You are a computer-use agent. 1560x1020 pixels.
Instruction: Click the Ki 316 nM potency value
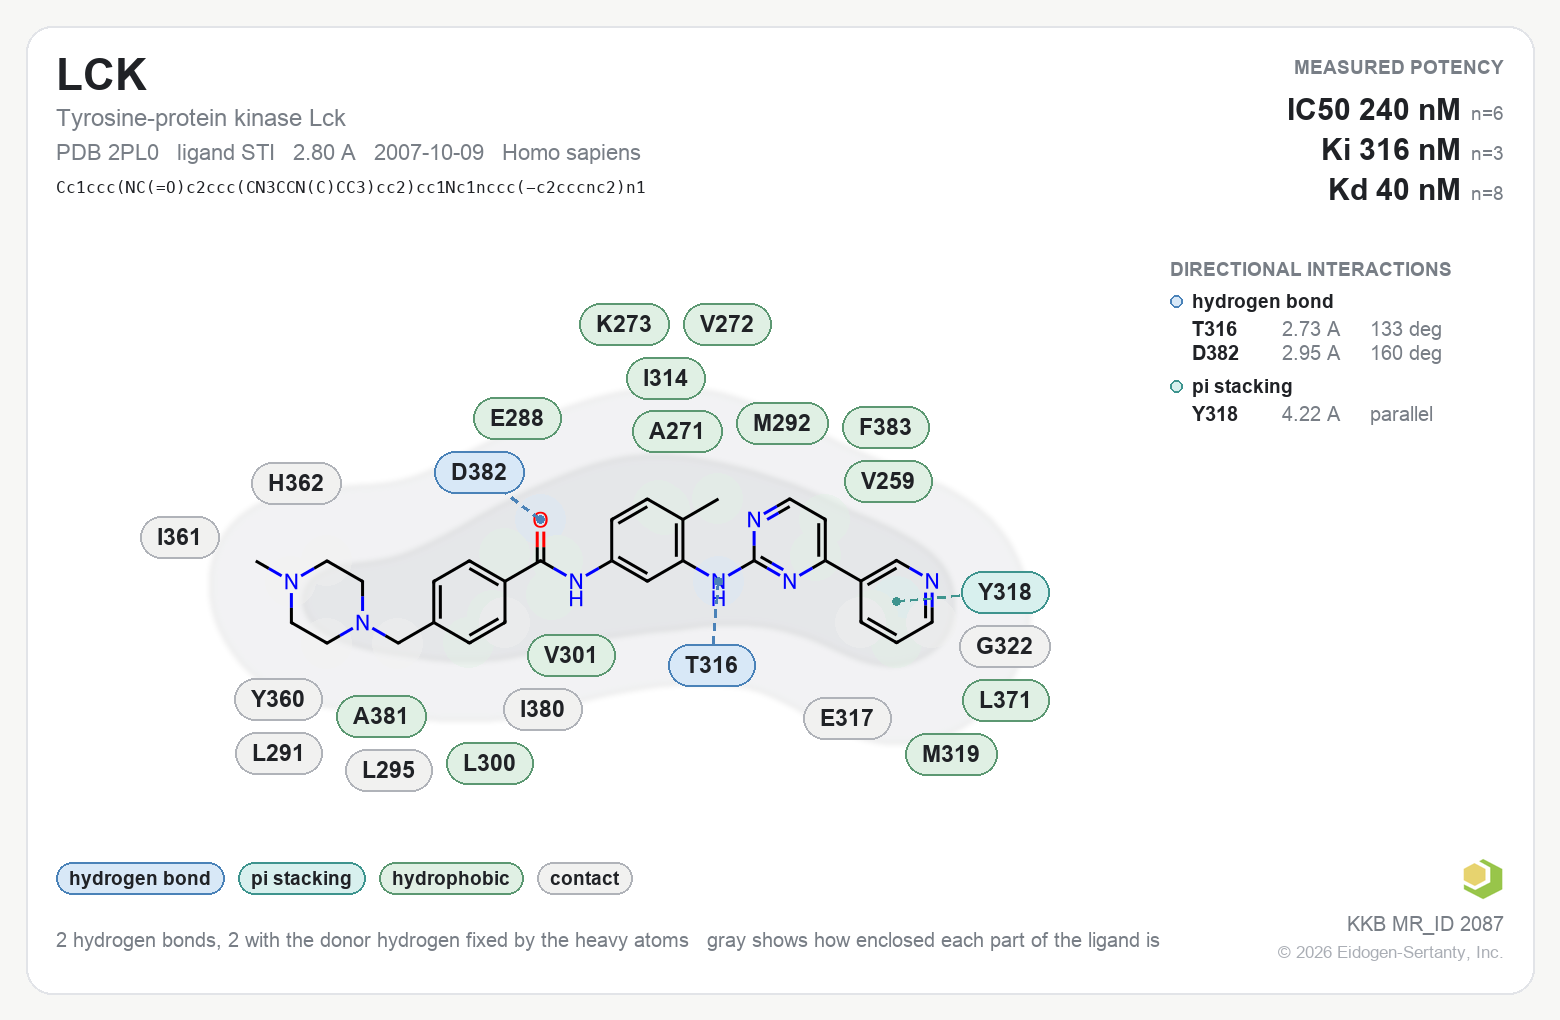click(x=1390, y=149)
